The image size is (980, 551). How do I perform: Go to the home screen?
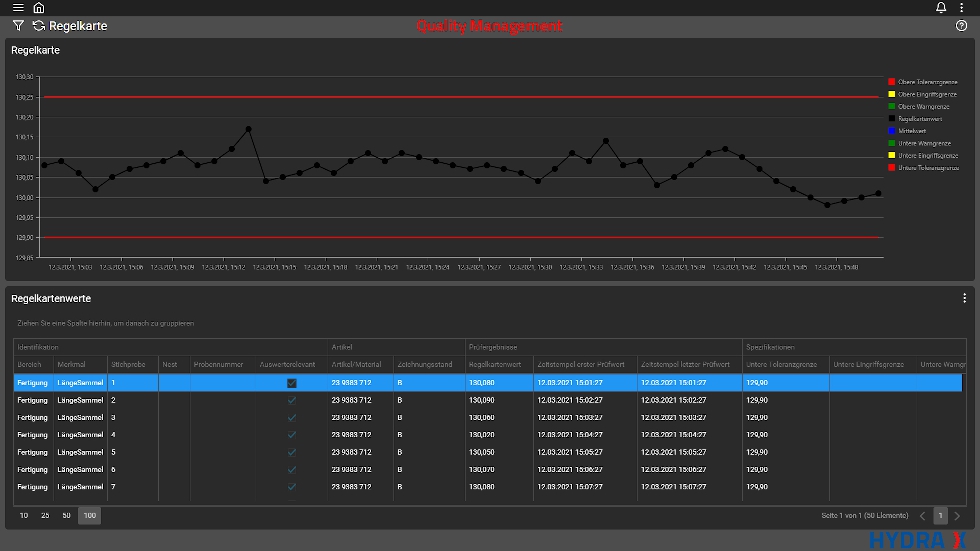pos(39,8)
